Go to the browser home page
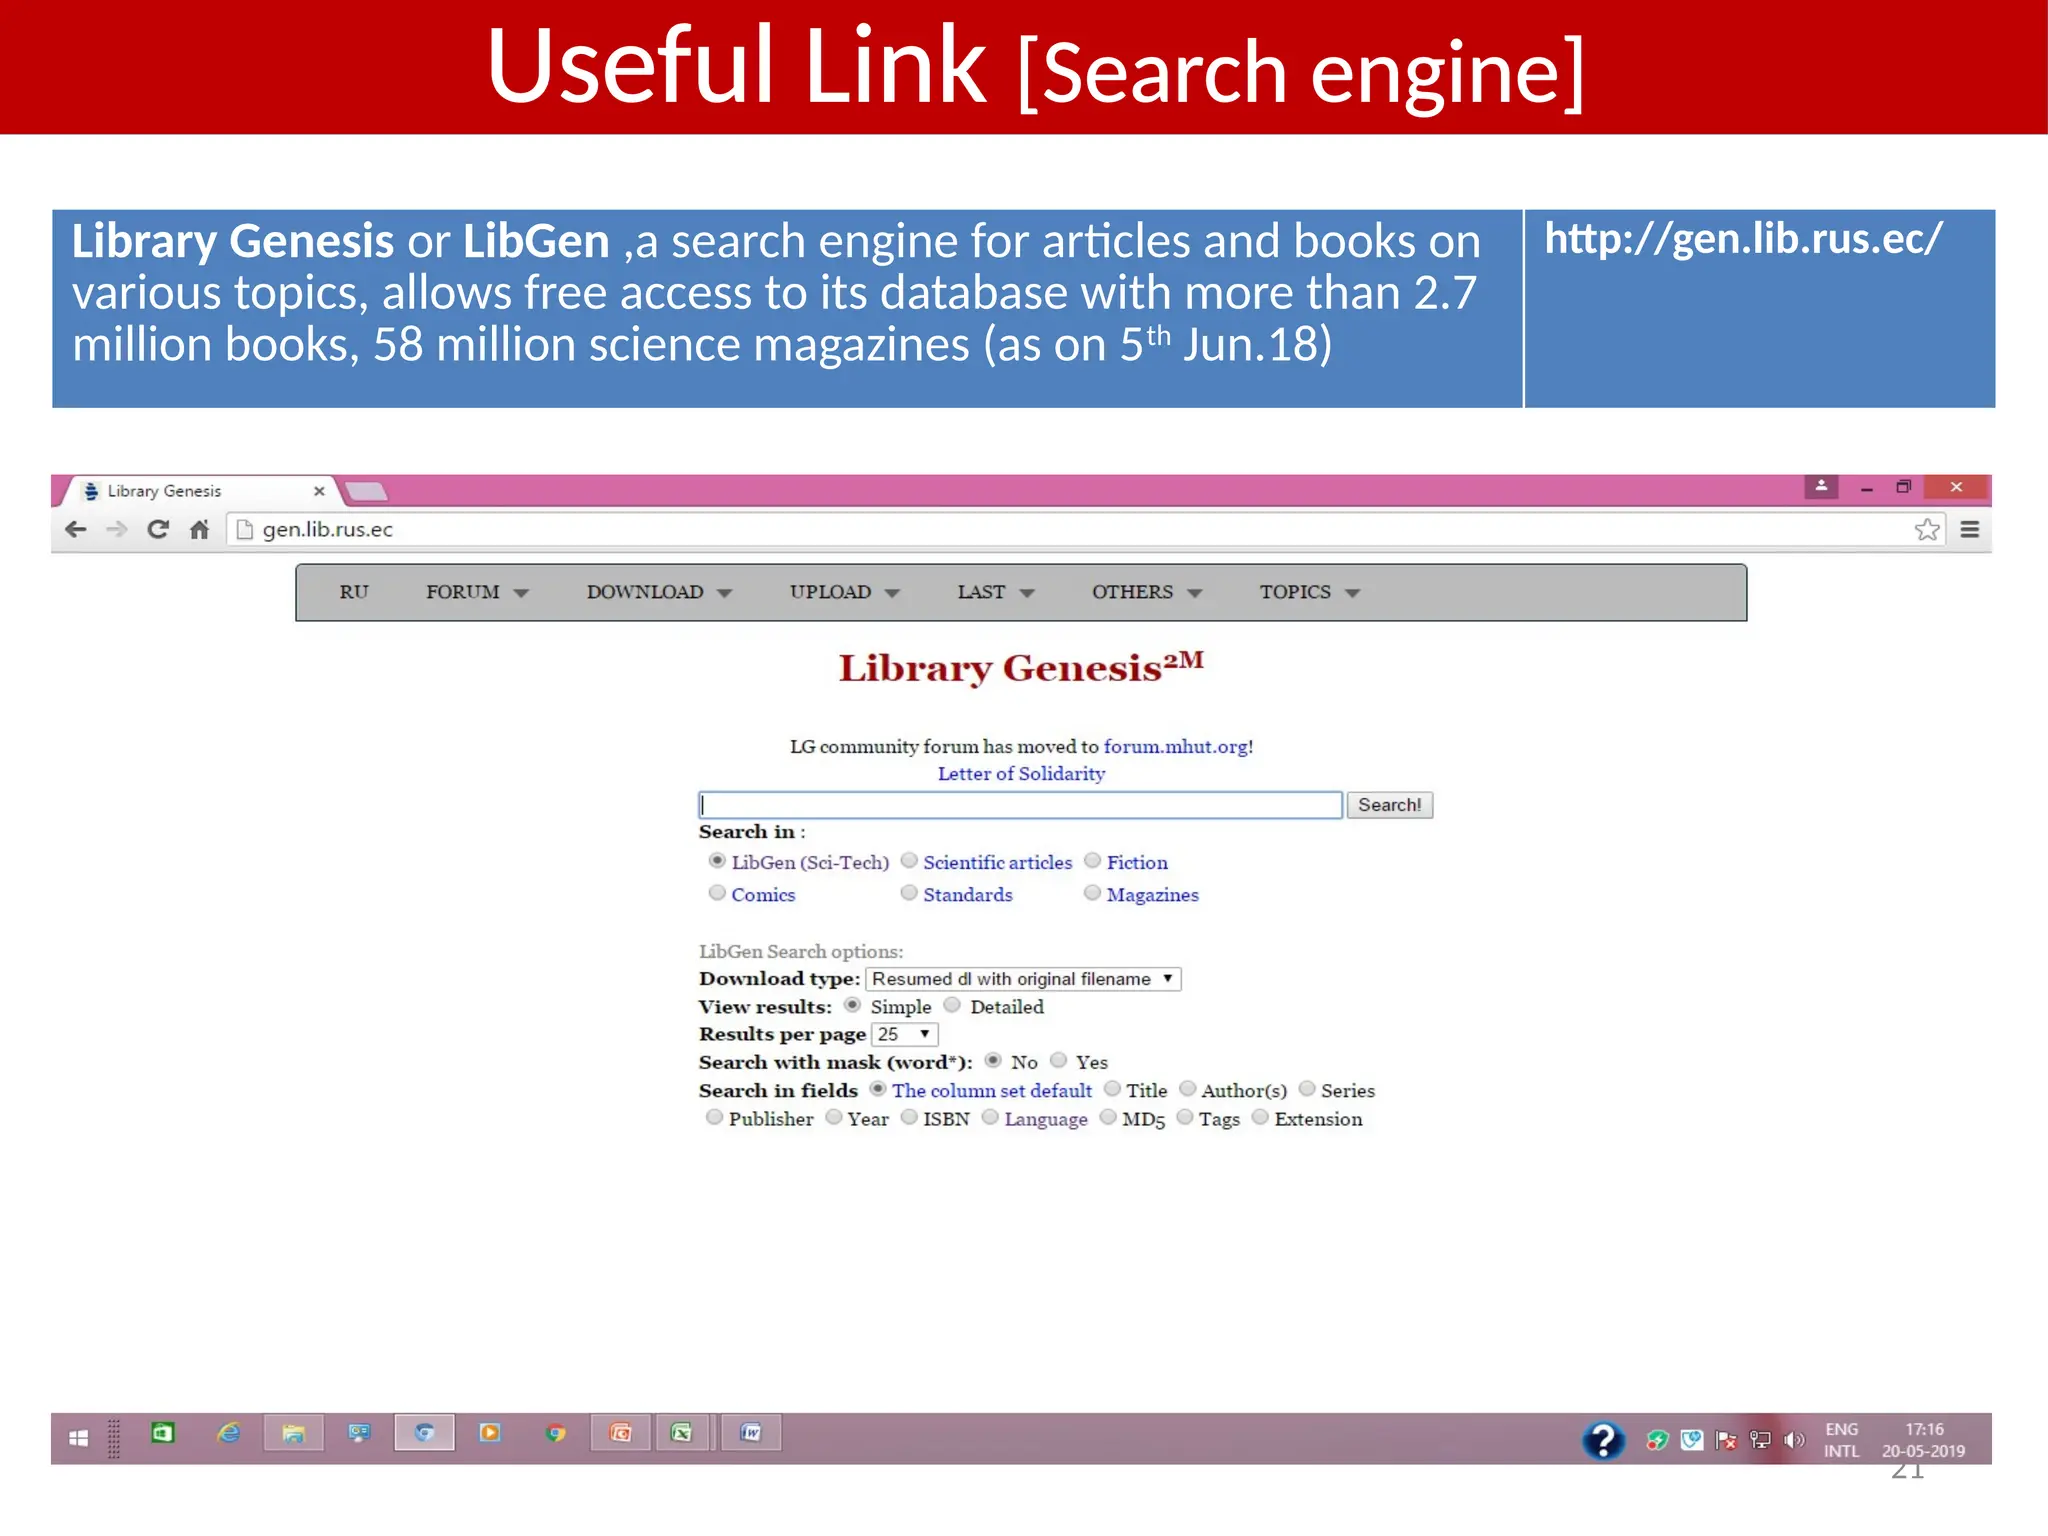 200,529
